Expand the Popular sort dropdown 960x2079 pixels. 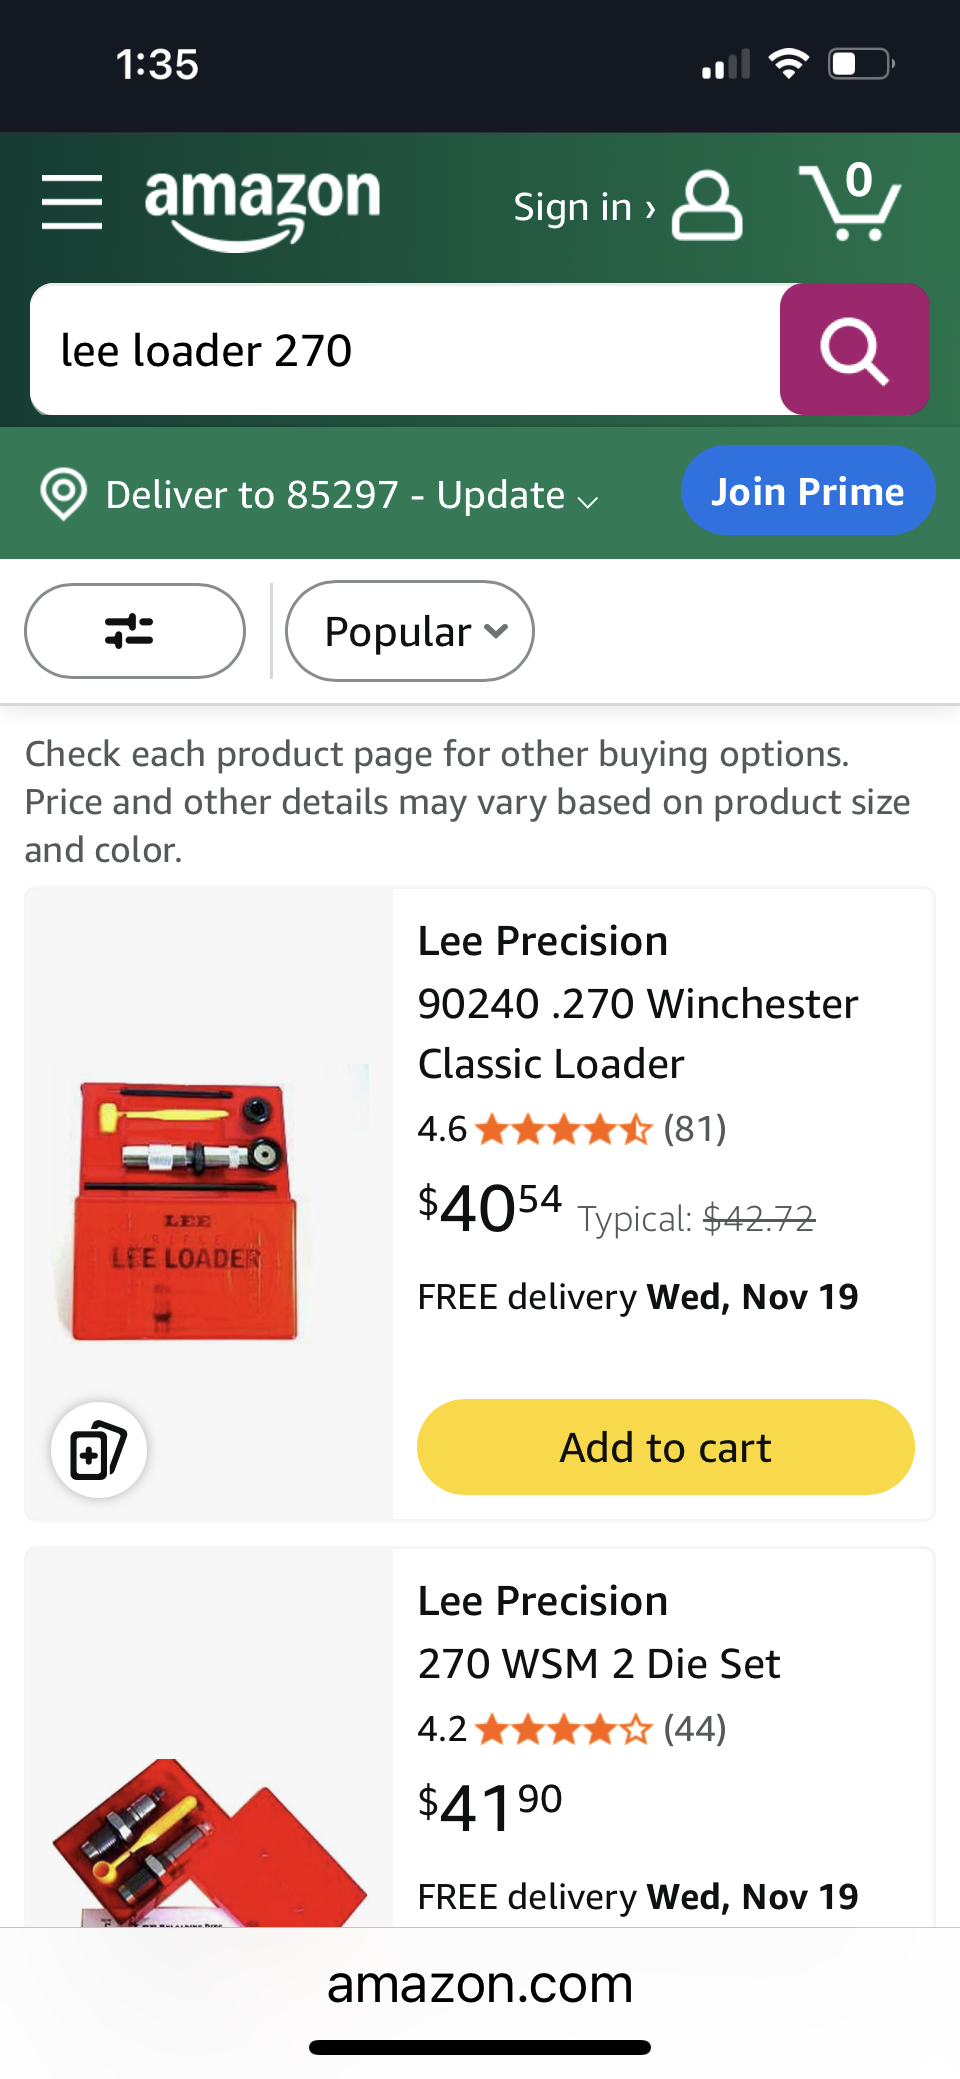pyautogui.click(x=410, y=631)
